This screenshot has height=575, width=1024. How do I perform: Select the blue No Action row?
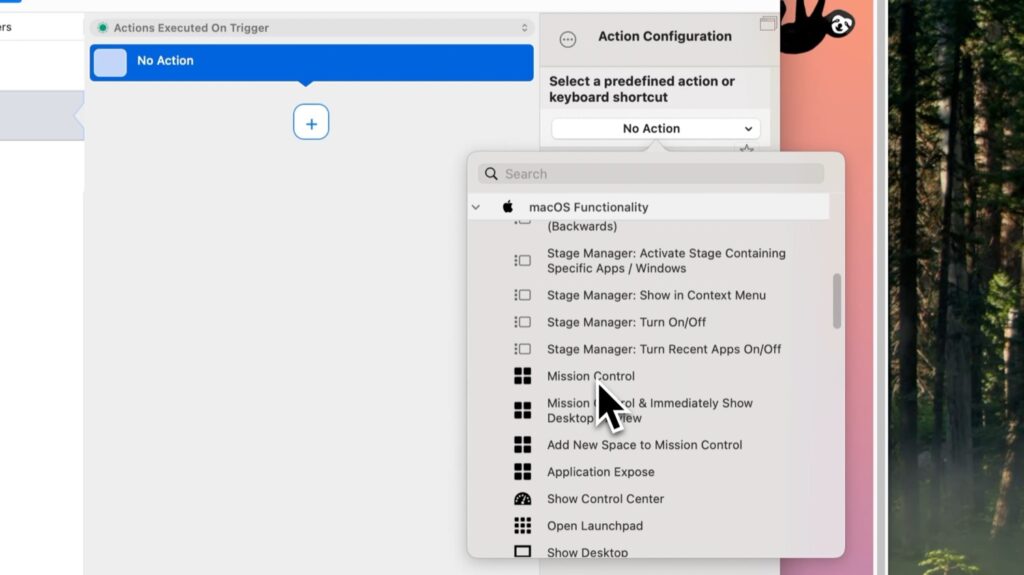(312, 63)
